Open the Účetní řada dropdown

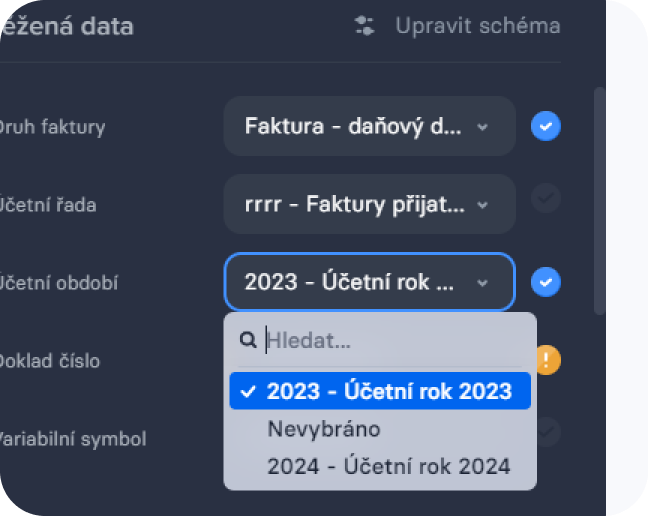369,205
